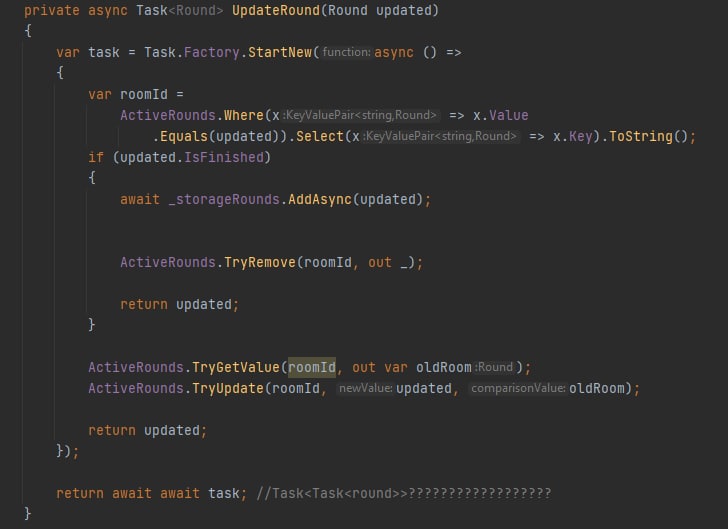The width and height of the screenshot is (728, 529).
Task: Click roomId in the 'var roomId =' declaration
Action: click(144, 94)
